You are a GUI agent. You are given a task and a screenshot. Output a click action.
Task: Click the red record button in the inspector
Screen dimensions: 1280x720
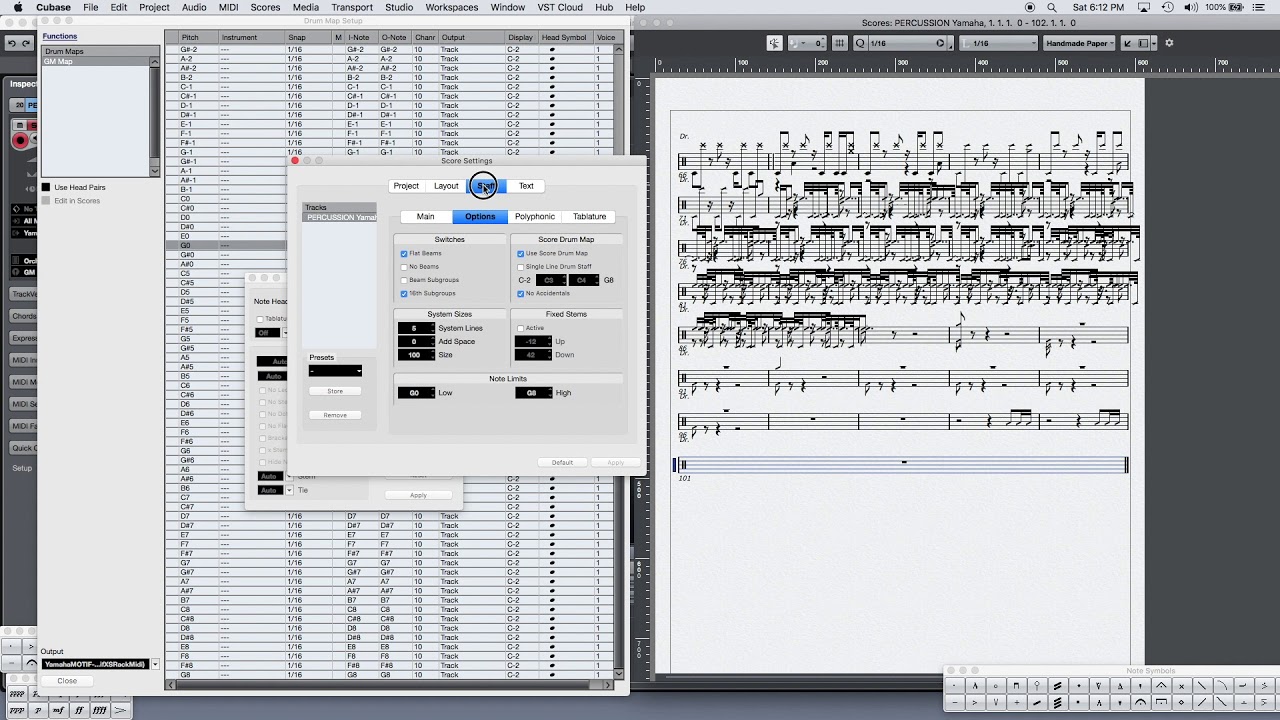(x=20, y=141)
